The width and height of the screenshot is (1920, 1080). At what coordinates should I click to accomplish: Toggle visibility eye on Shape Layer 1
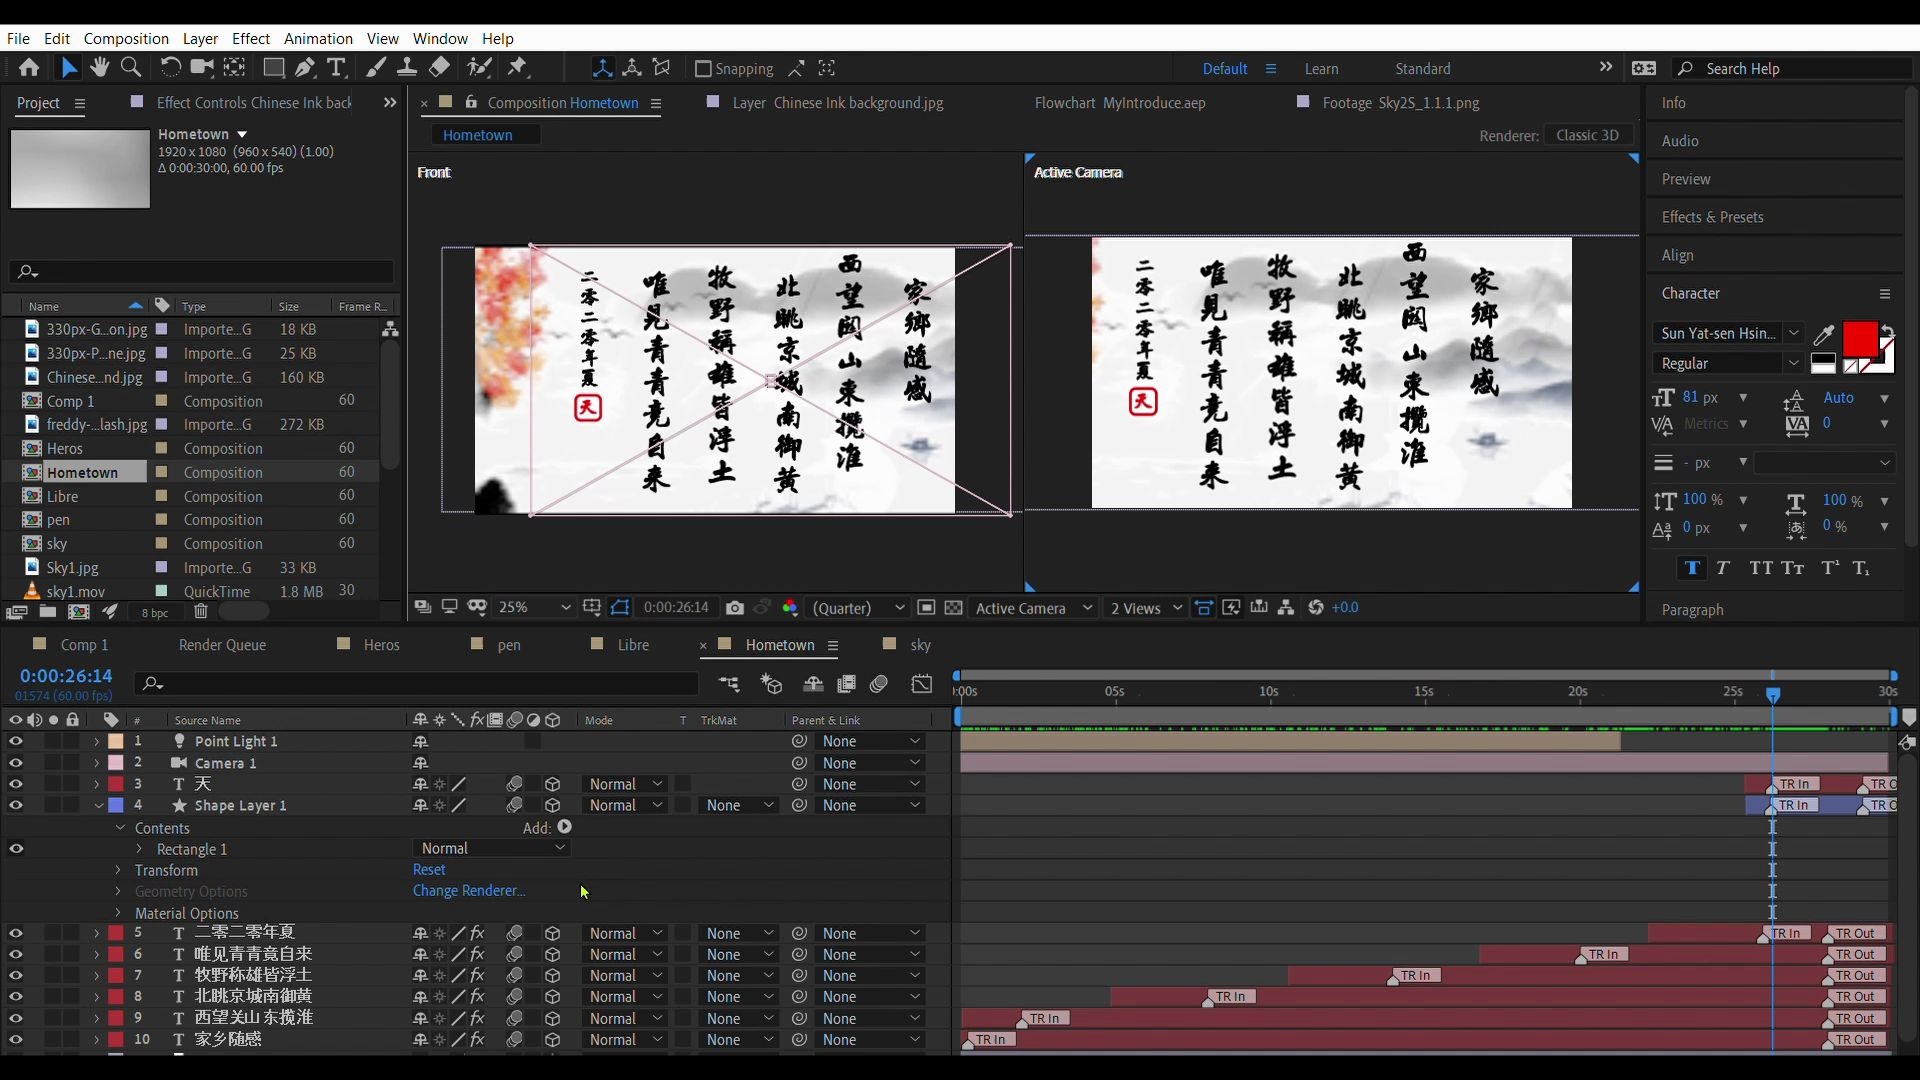[x=16, y=804]
